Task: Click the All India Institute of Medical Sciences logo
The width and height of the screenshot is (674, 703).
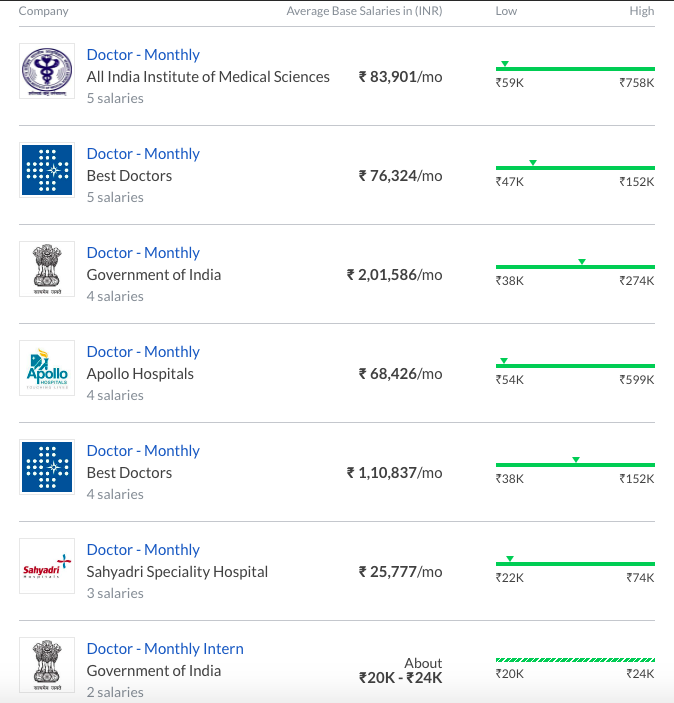Action: click(x=47, y=71)
